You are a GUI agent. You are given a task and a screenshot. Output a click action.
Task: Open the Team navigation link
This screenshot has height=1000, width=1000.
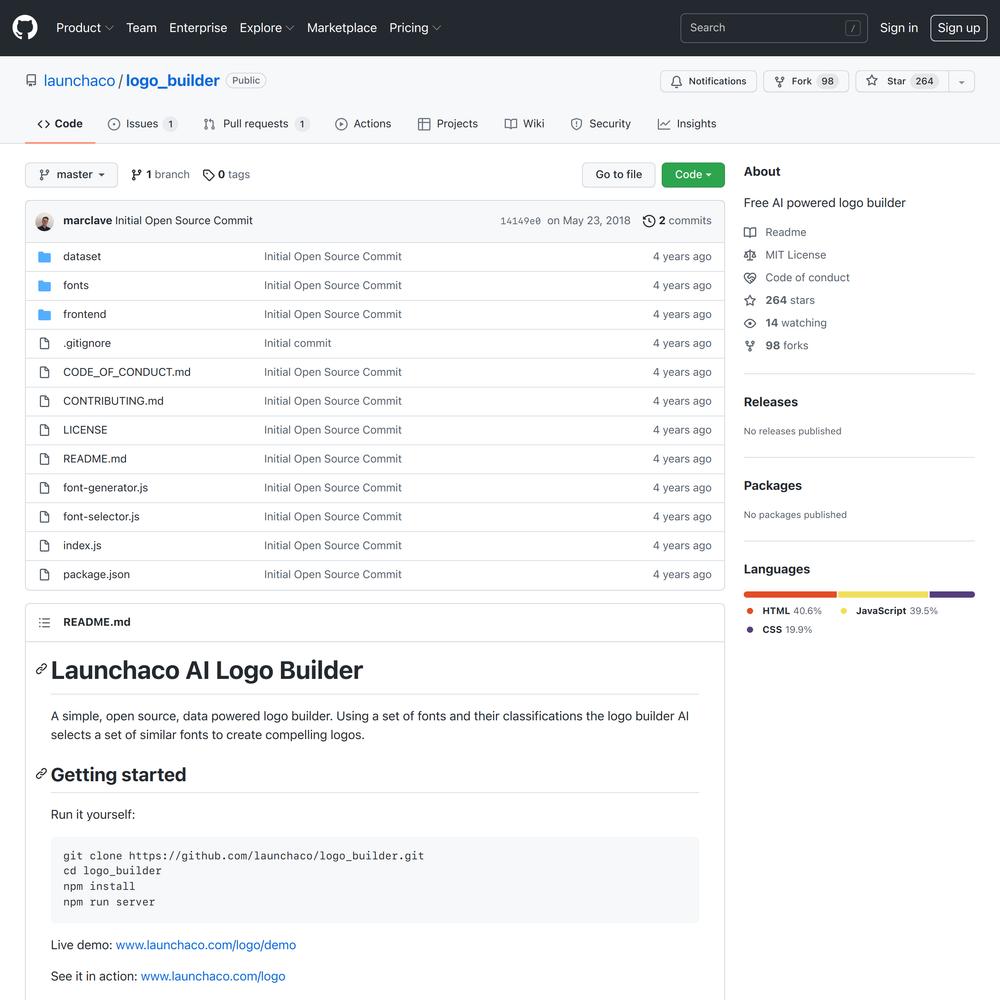coord(141,28)
